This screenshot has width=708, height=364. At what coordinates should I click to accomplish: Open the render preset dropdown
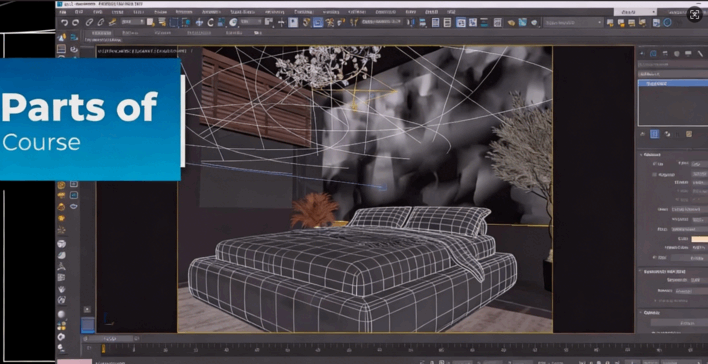point(573,22)
